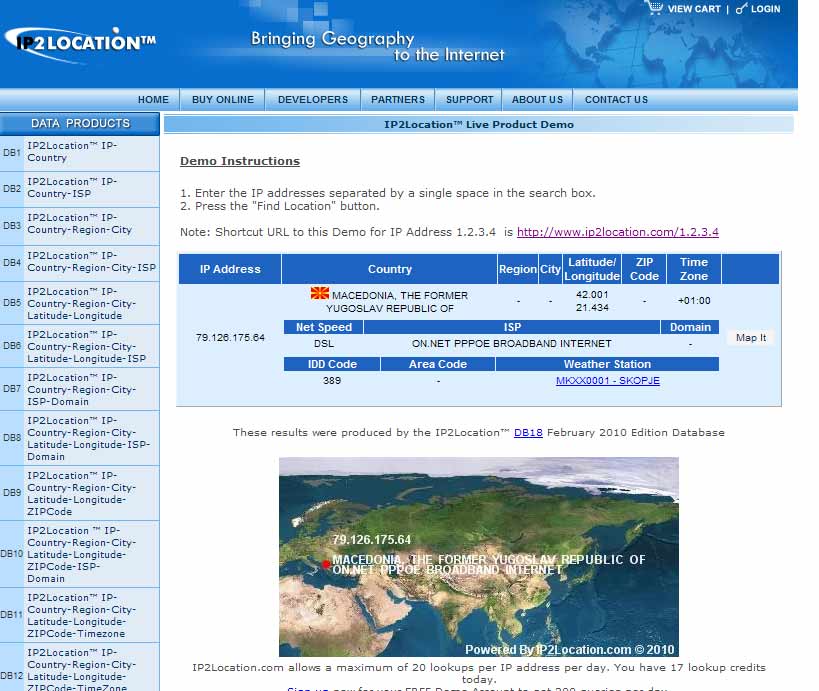Click the Latitude/Longitude column header
This screenshot has width=819, height=691.
coord(592,270)
